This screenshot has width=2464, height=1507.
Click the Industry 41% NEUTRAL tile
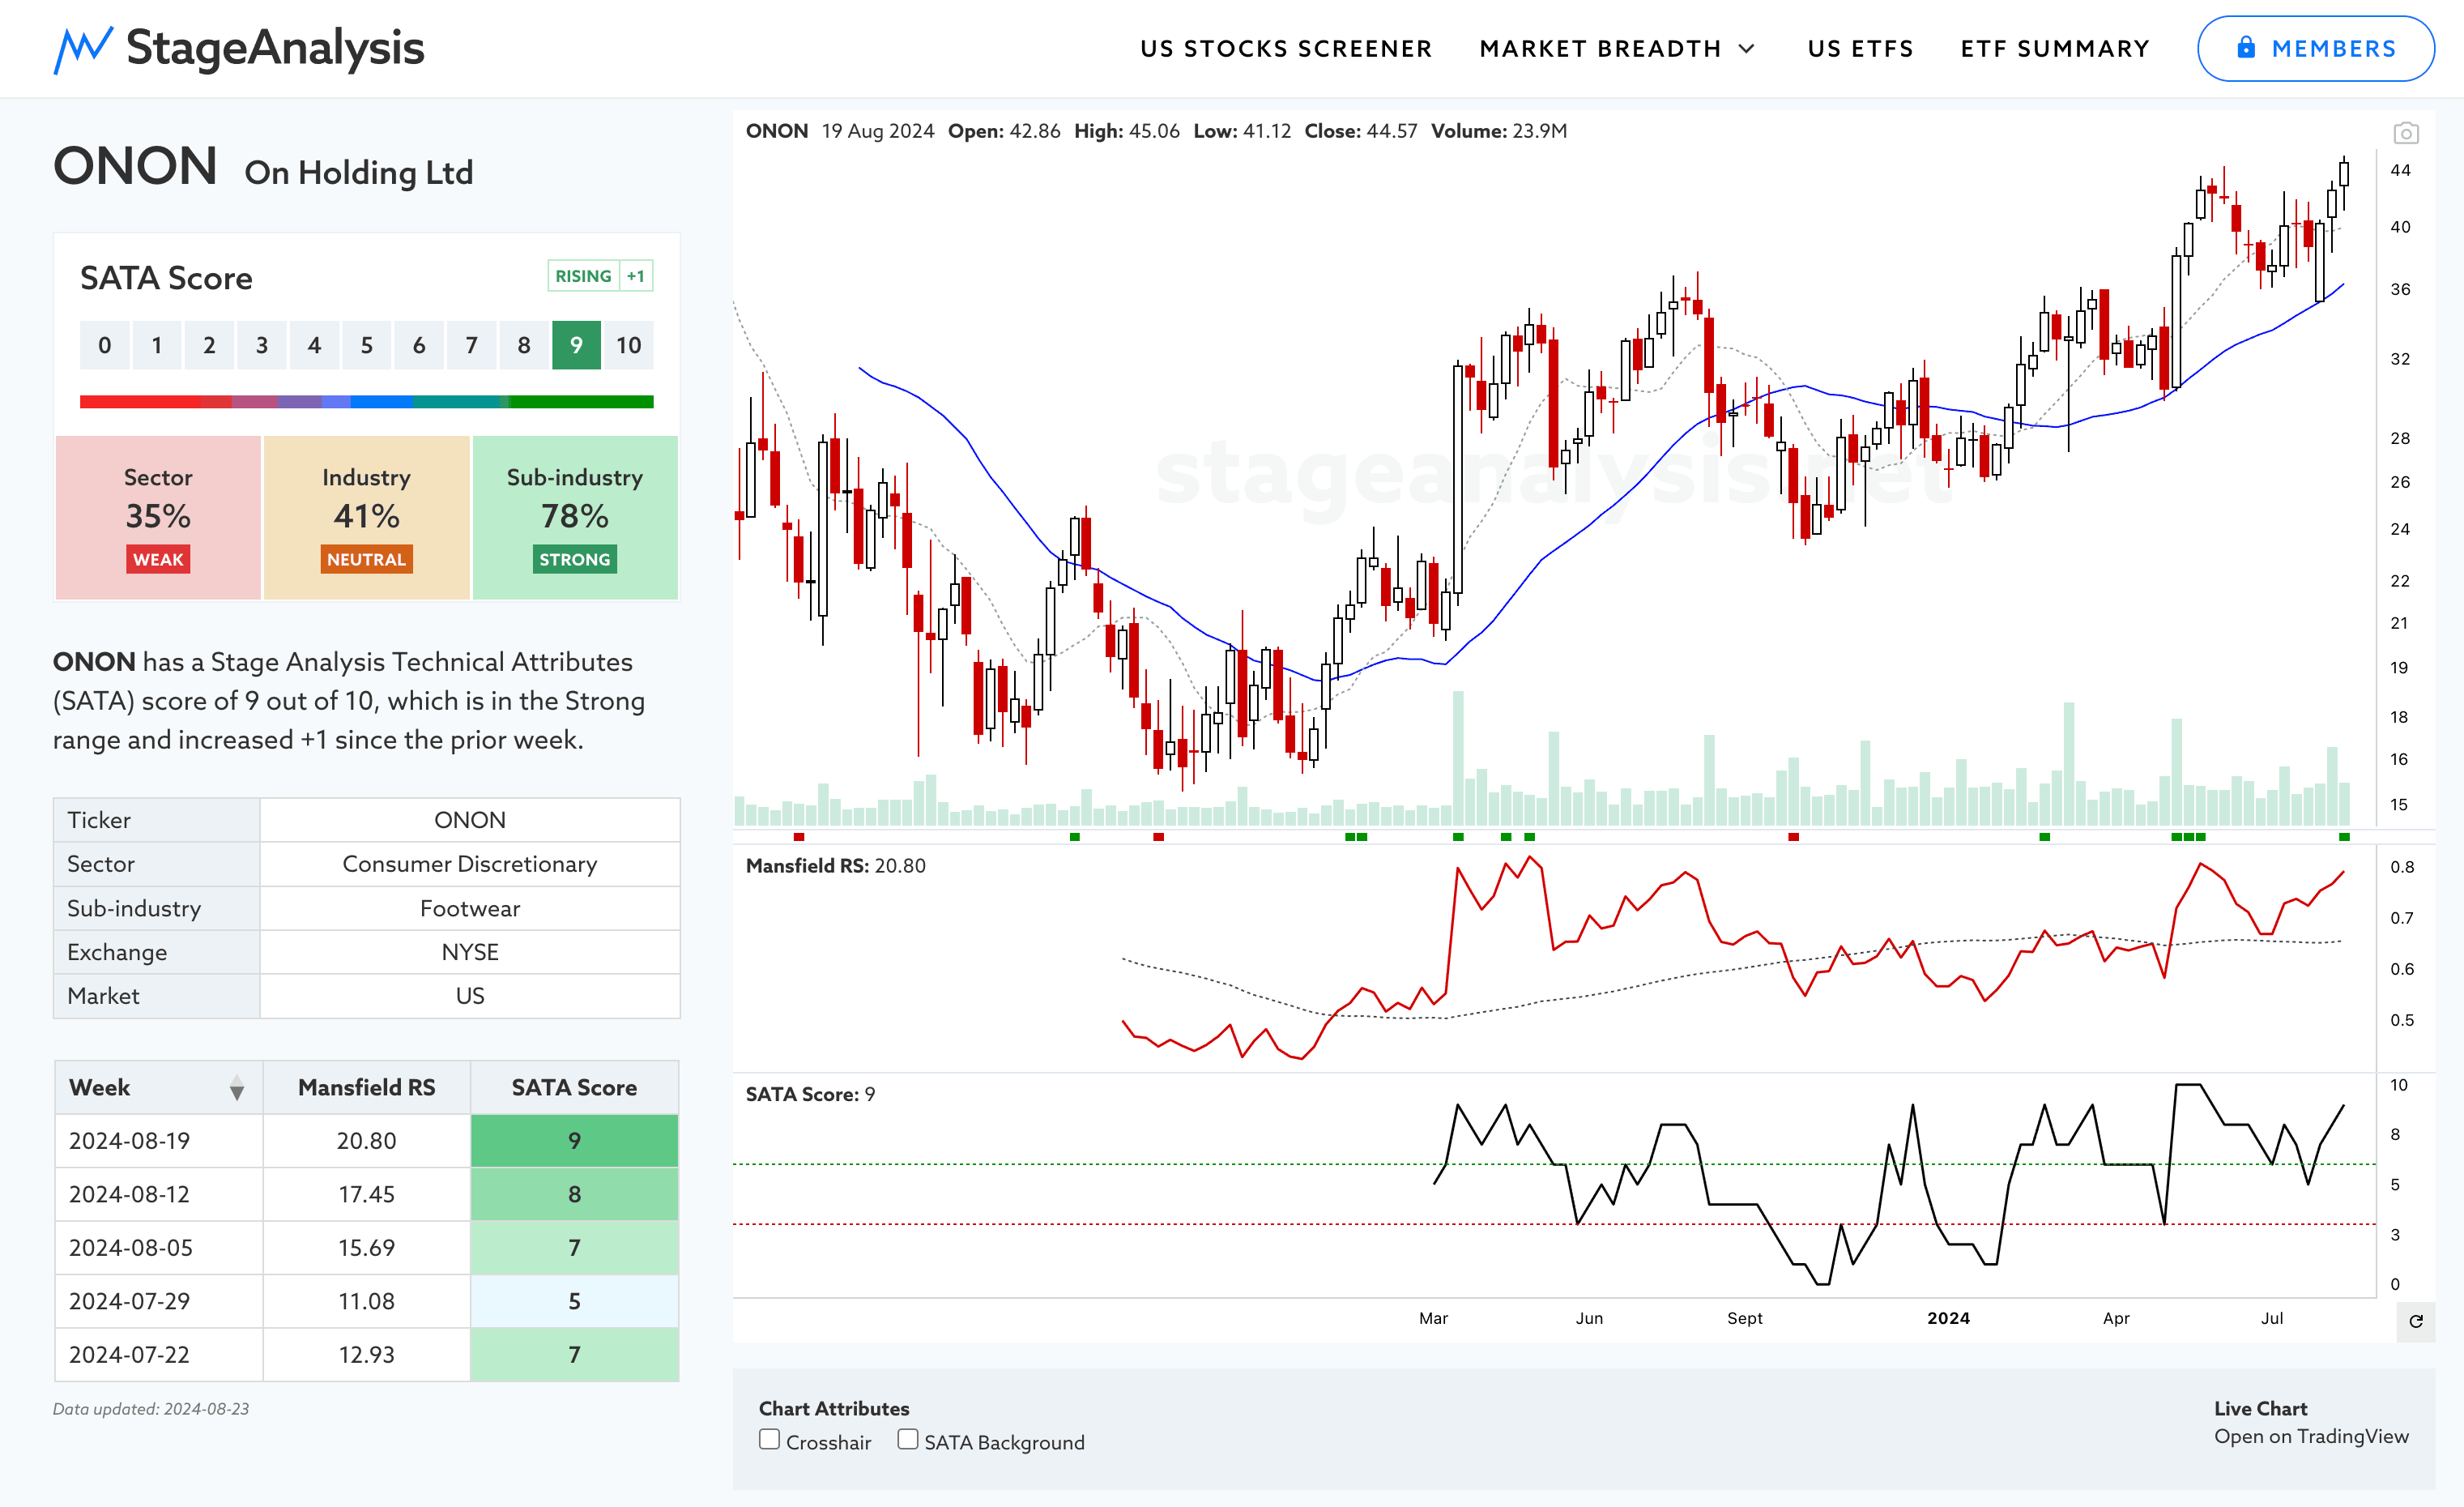pyautogui.click(x=366, y=517)
